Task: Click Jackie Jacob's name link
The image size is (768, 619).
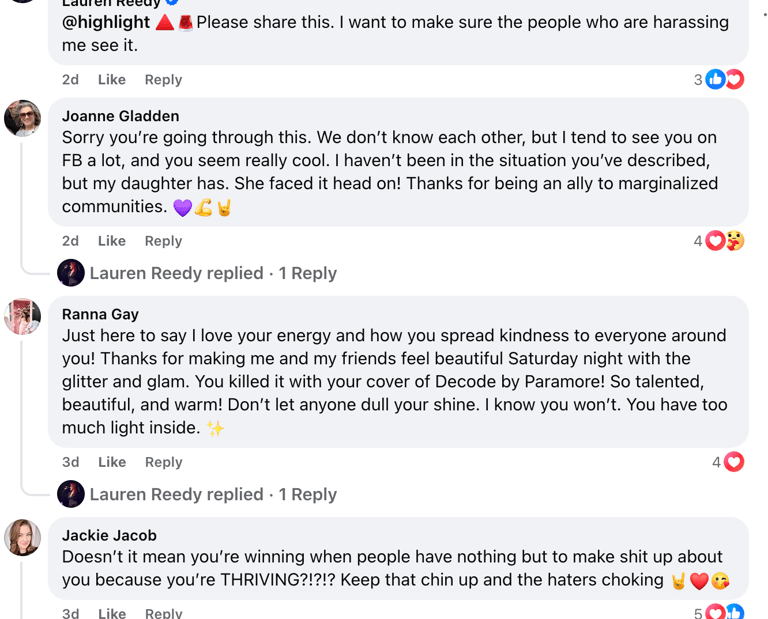Action: [x=109, y=535]
